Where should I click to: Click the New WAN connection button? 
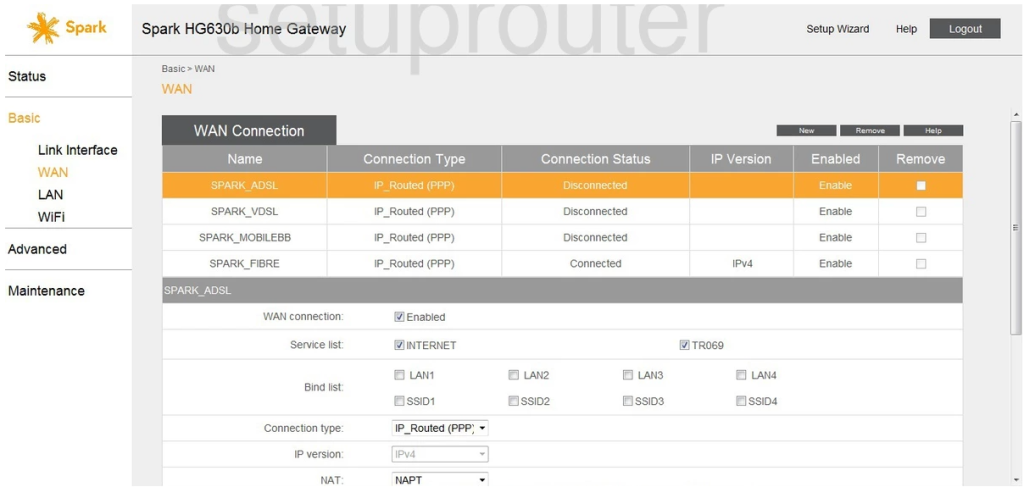click(x=806, y=130)
